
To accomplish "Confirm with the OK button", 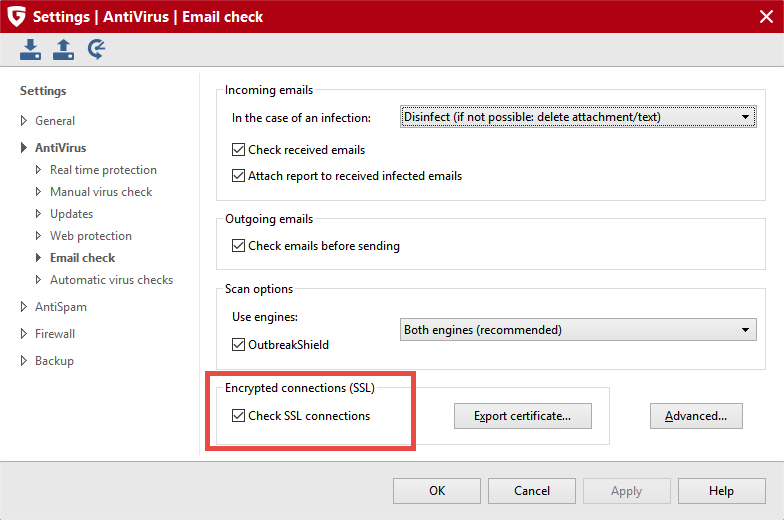I will pyautogui.click(x=436, y=491).
